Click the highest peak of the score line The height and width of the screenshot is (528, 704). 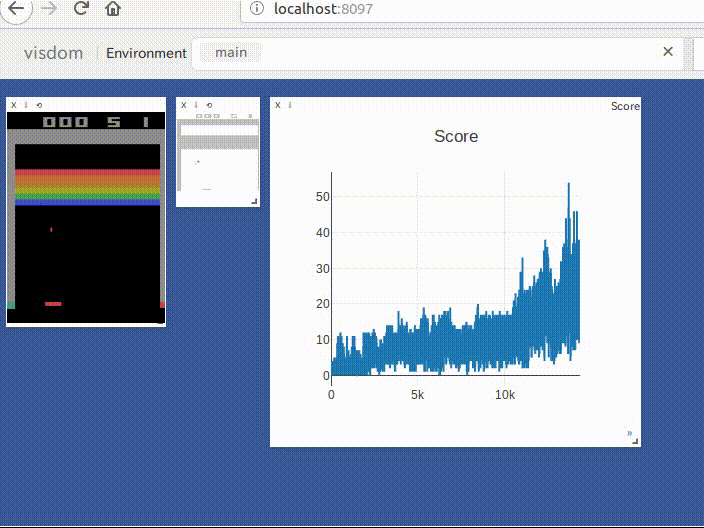569,184
